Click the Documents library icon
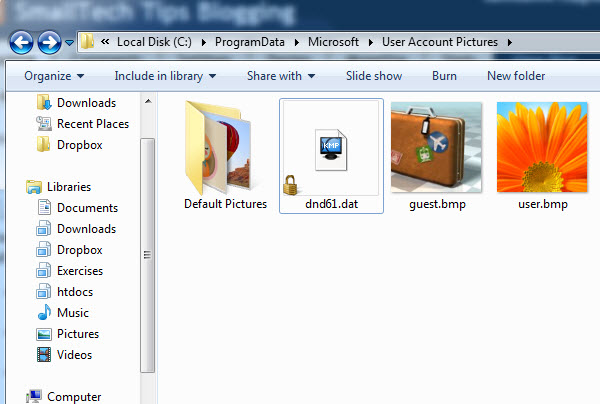Viewport: 600px width, 404px height. (x=44, y=207)
